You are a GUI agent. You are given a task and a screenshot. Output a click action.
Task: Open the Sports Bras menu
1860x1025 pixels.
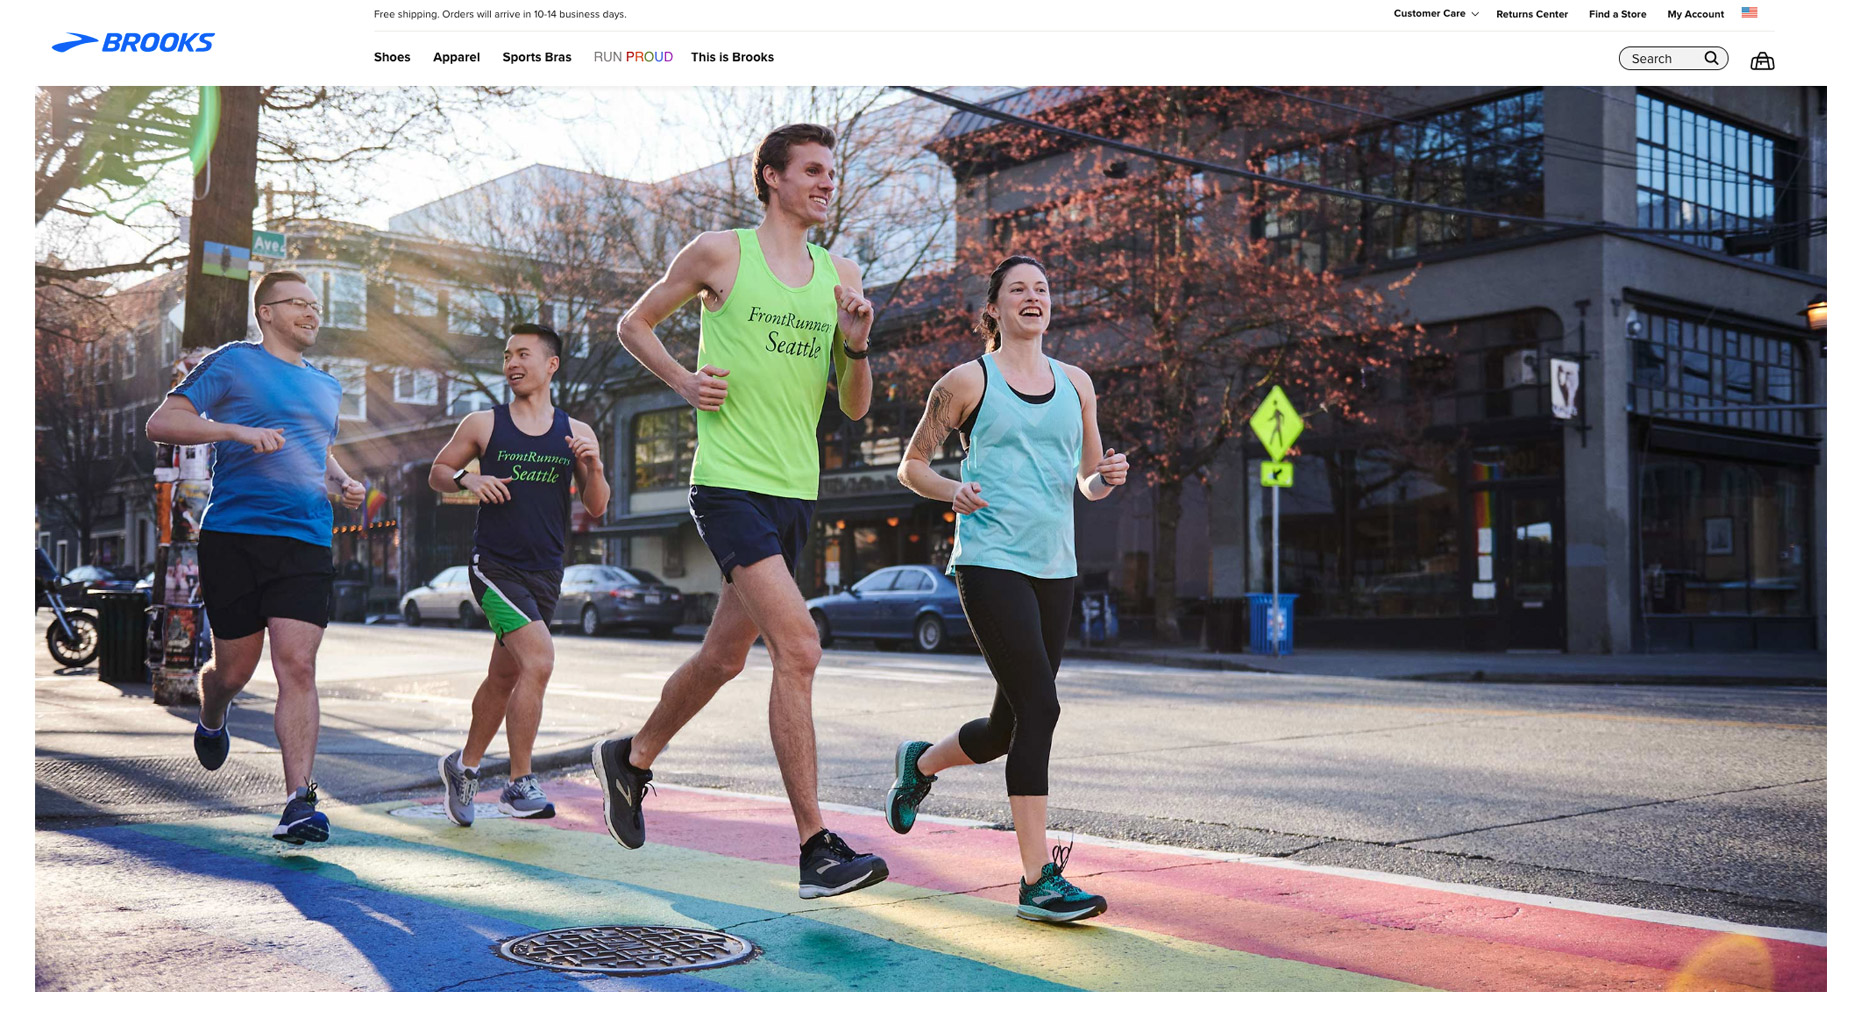coord(537,57)
